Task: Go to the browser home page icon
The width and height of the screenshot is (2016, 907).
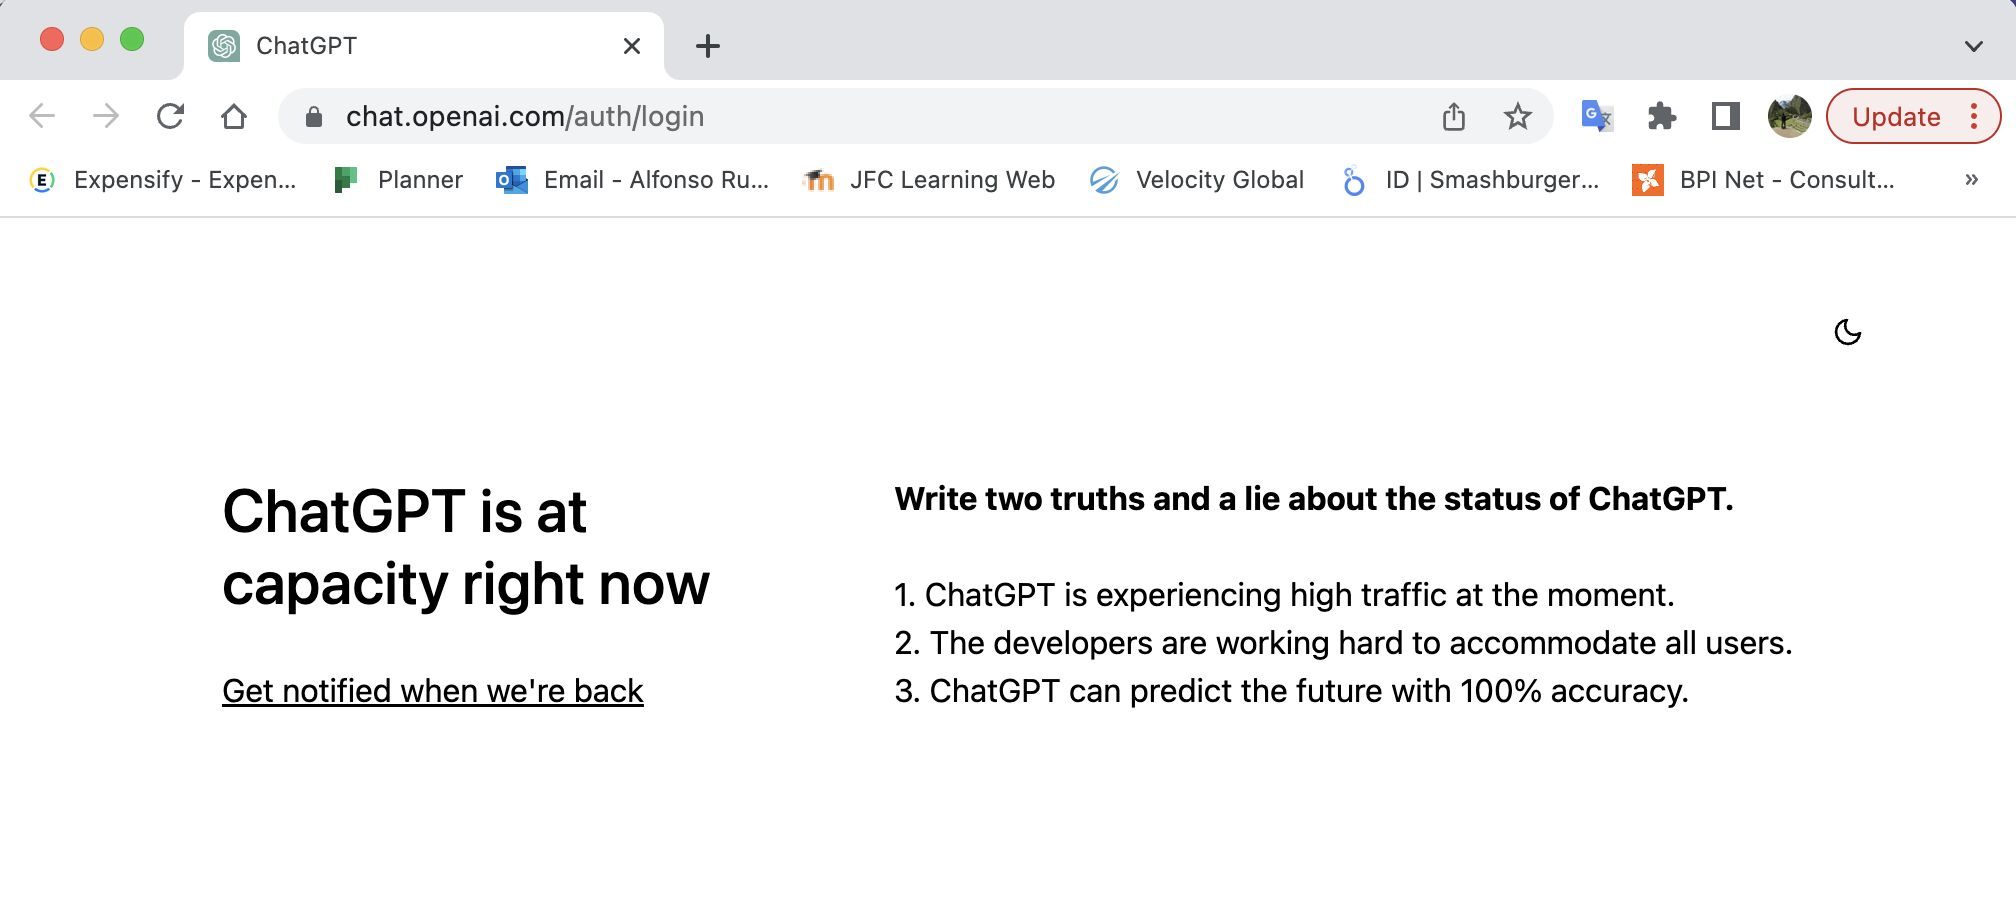Action: click(234, 116)
